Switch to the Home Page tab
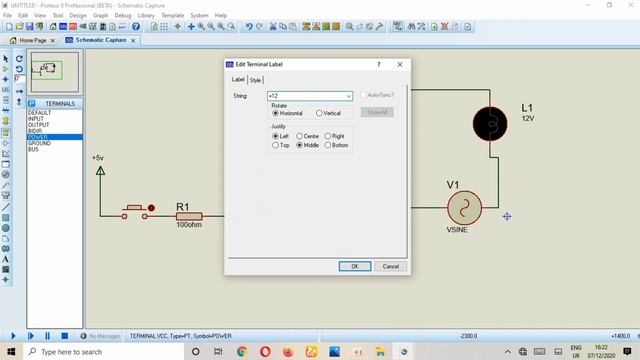Viewport: 640px width, 360px height. (33, 40)
